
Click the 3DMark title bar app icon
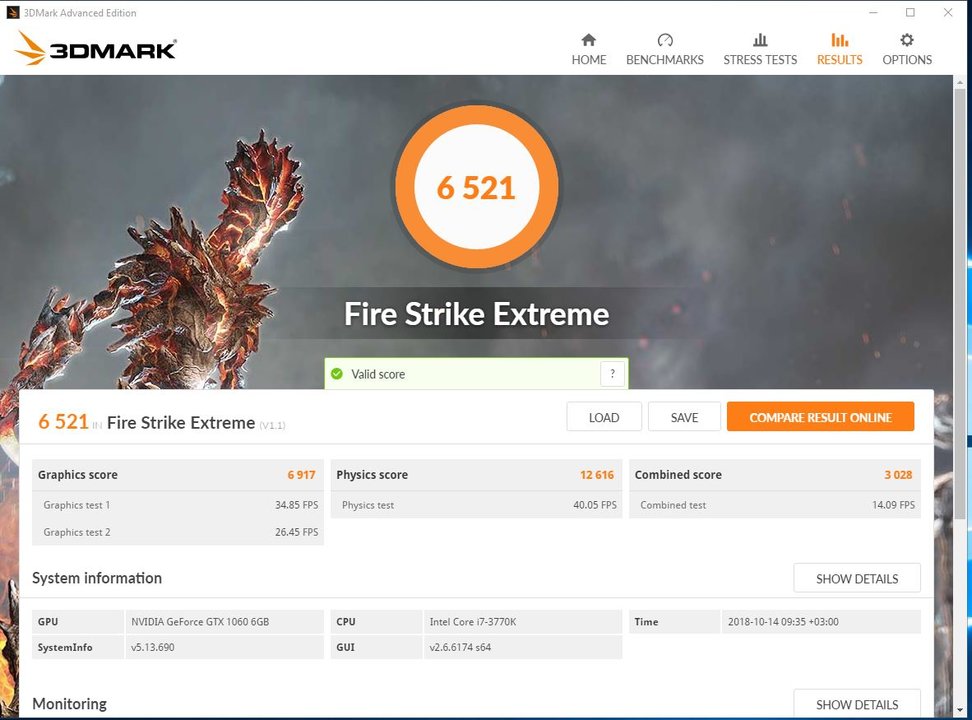[12, 12]
